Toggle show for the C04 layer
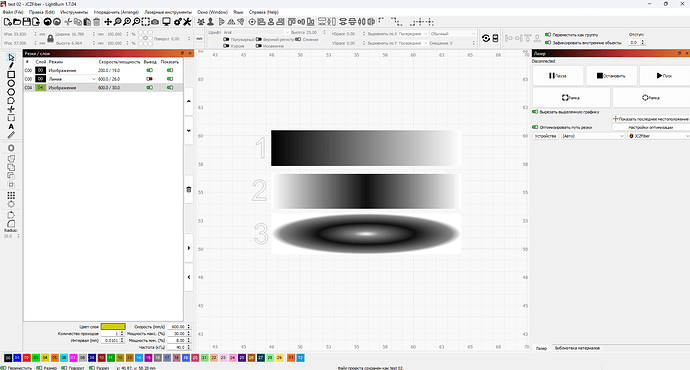The image size is (690, 370). tap(170, 88)
